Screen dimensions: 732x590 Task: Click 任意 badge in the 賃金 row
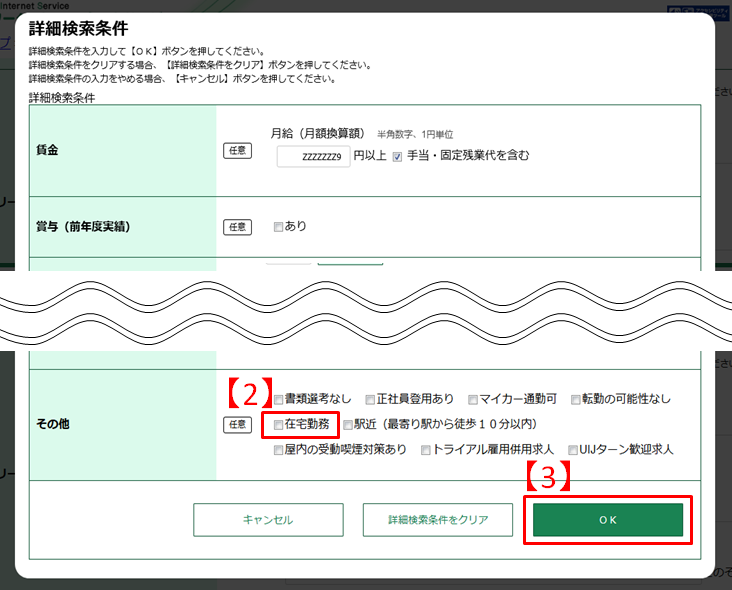pyautogui.click(x=238, y=150)
